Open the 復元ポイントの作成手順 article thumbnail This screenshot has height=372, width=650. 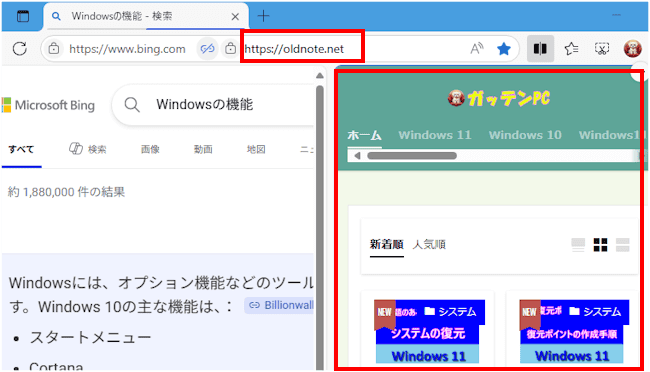[x=575, y=332]
